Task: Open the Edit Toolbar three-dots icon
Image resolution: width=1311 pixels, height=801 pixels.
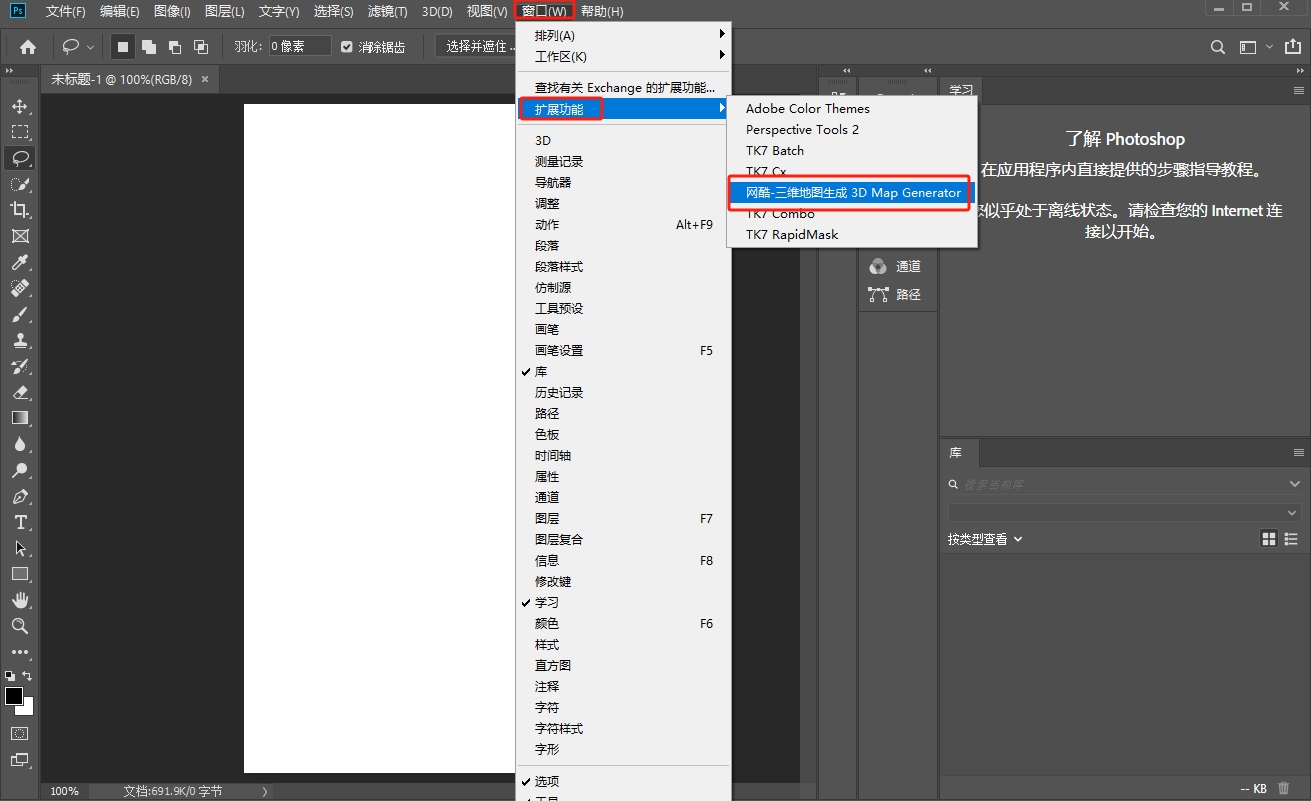Action: click(x=20, y=652)
